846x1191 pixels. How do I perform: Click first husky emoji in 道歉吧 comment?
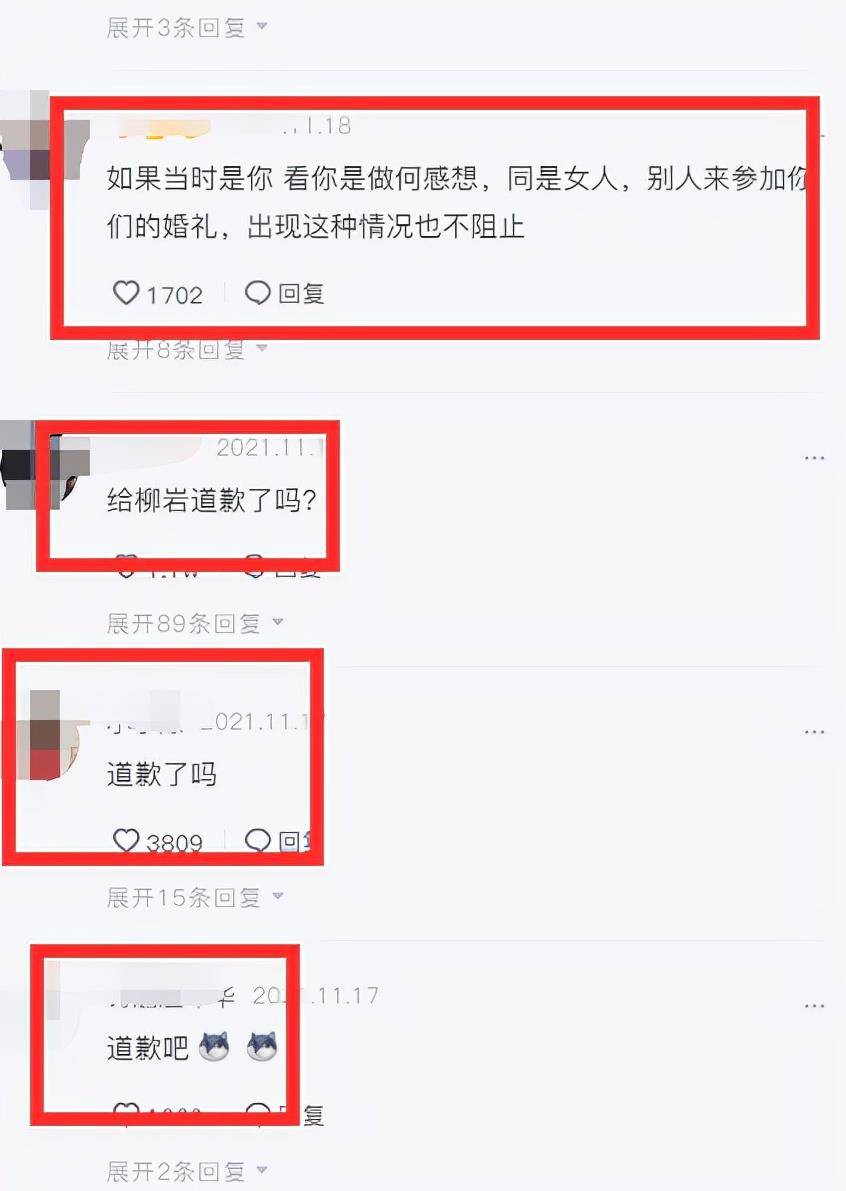click(214, 1047)
